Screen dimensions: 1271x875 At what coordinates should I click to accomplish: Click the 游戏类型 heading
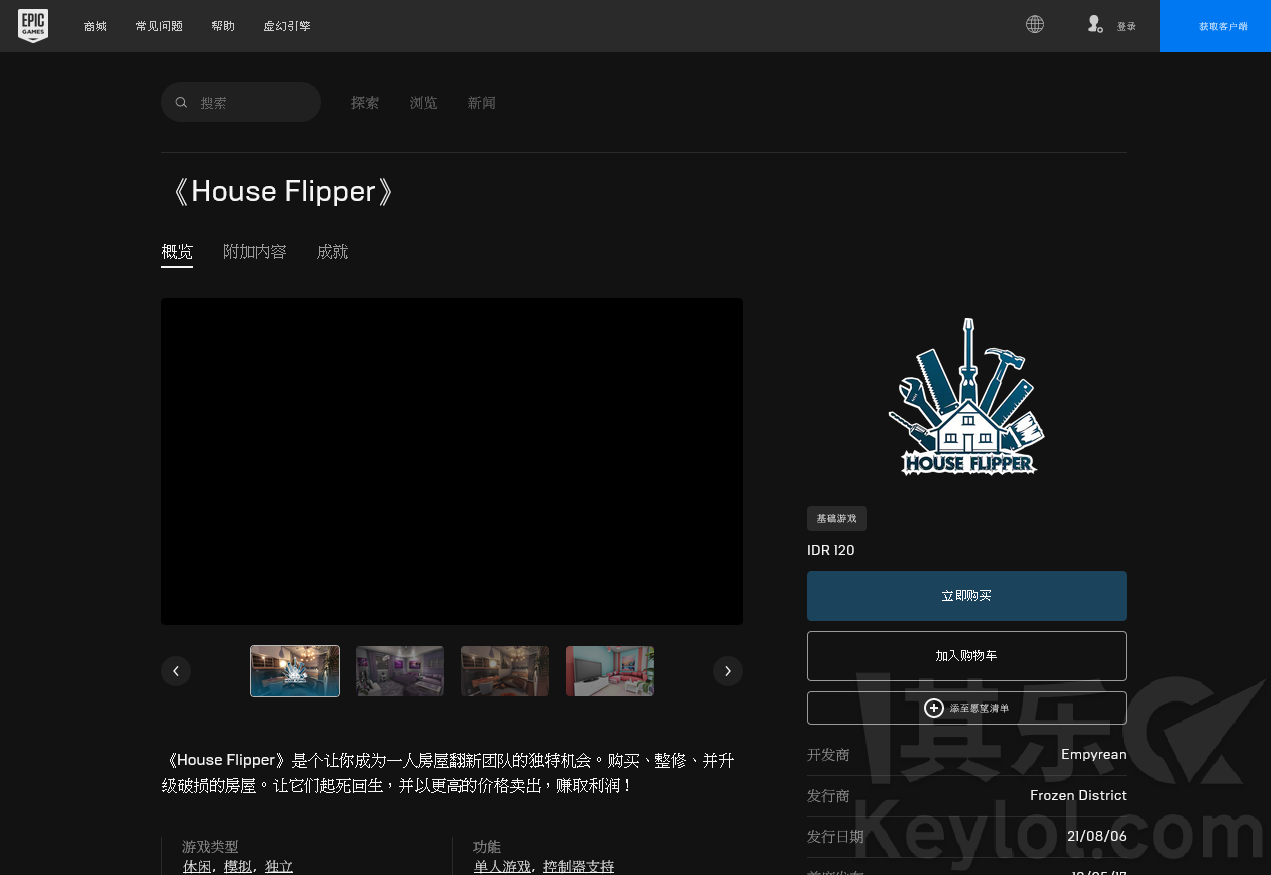[210, 847]
